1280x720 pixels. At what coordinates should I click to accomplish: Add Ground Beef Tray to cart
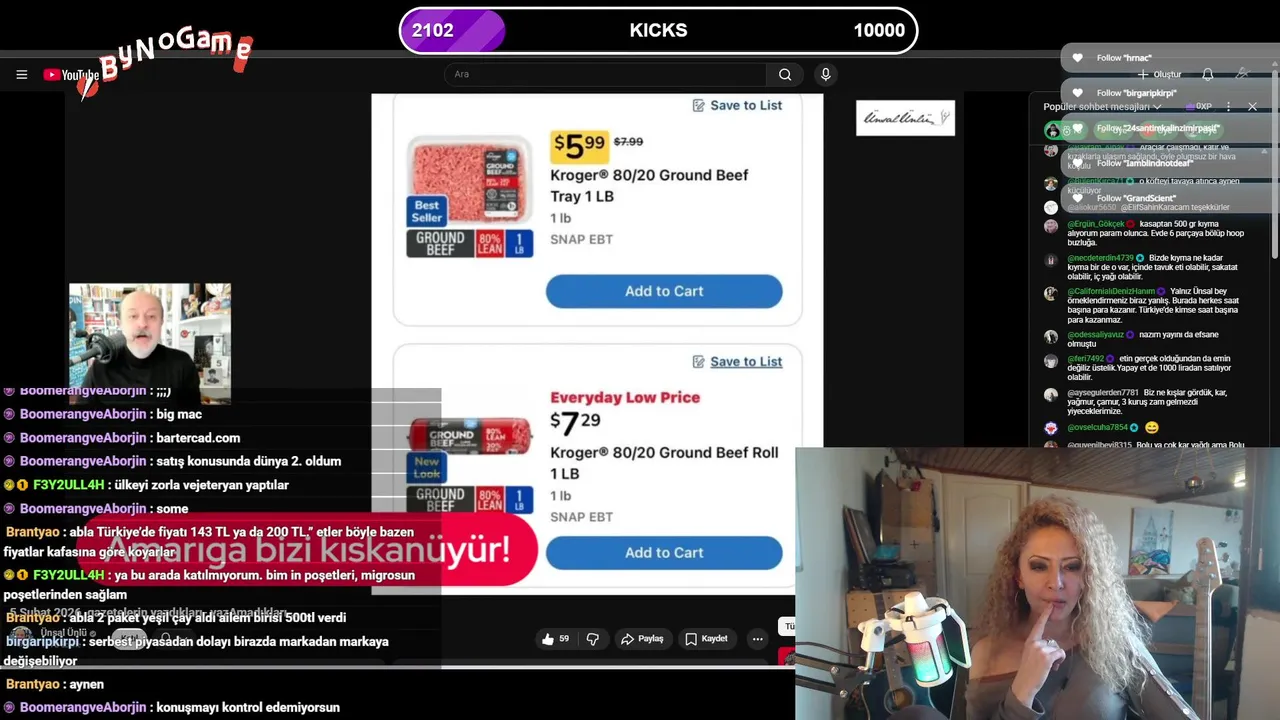coord(664,291)
